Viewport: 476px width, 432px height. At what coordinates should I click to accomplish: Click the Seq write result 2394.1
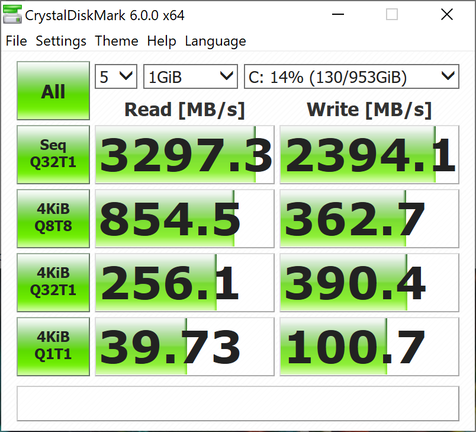[x=369, y=155]
